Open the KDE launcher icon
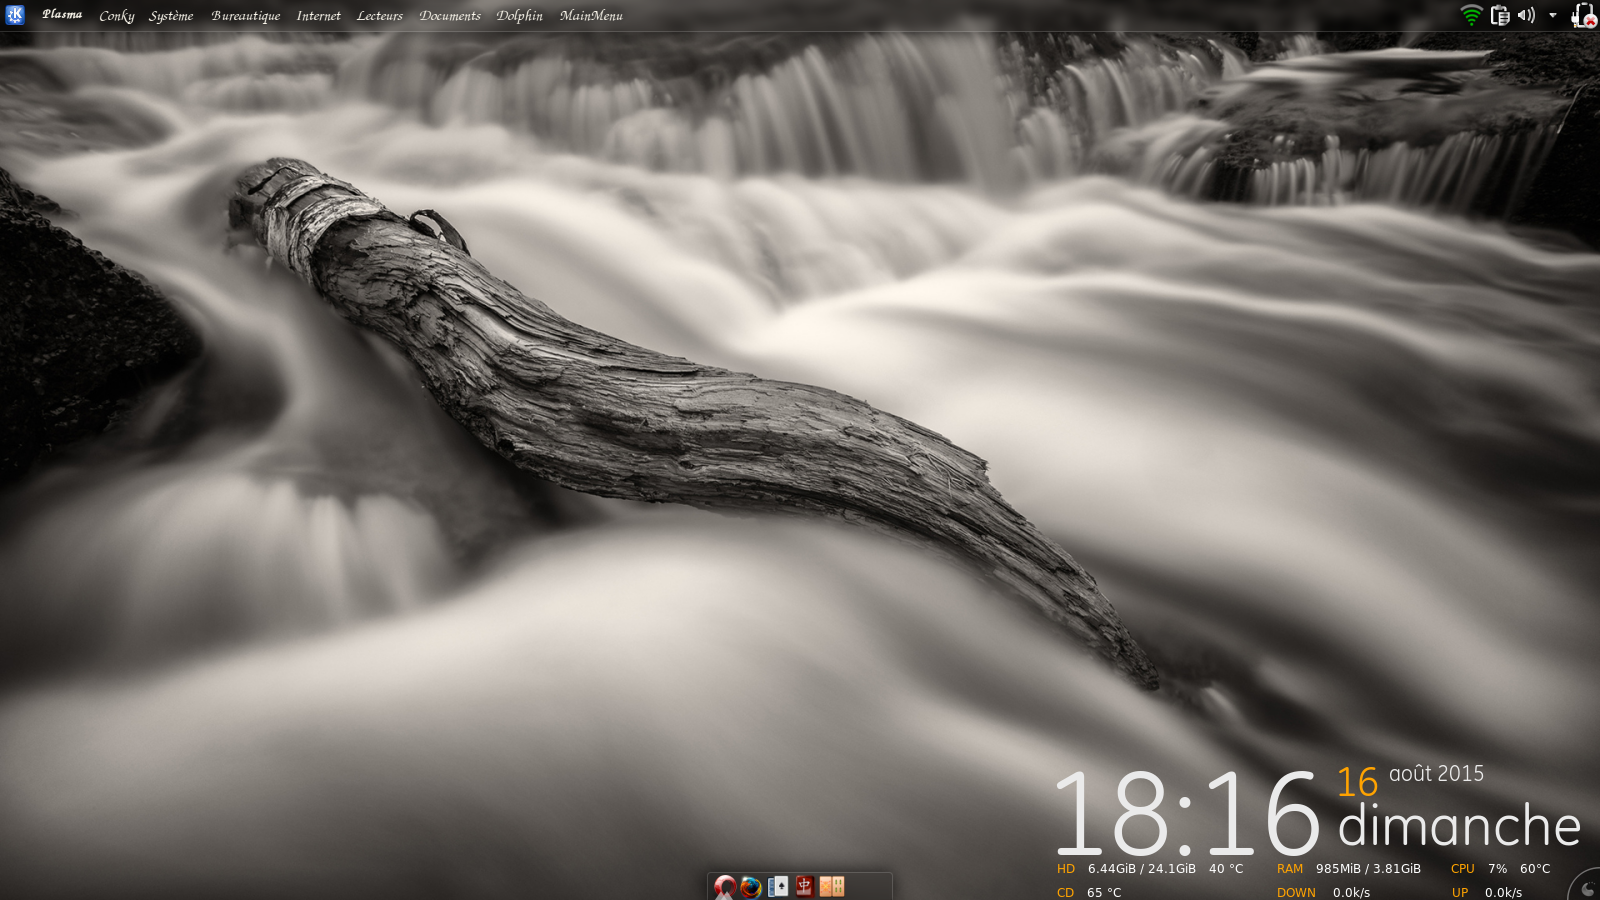 [x=15, y=15]
